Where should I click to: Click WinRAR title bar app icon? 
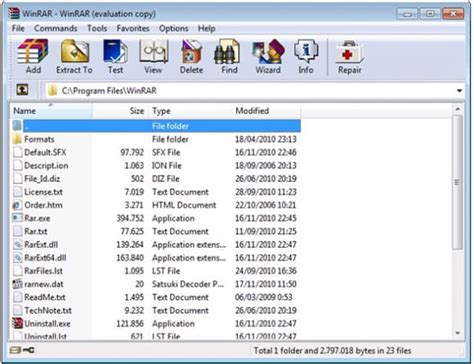click(x=14, y=13)
